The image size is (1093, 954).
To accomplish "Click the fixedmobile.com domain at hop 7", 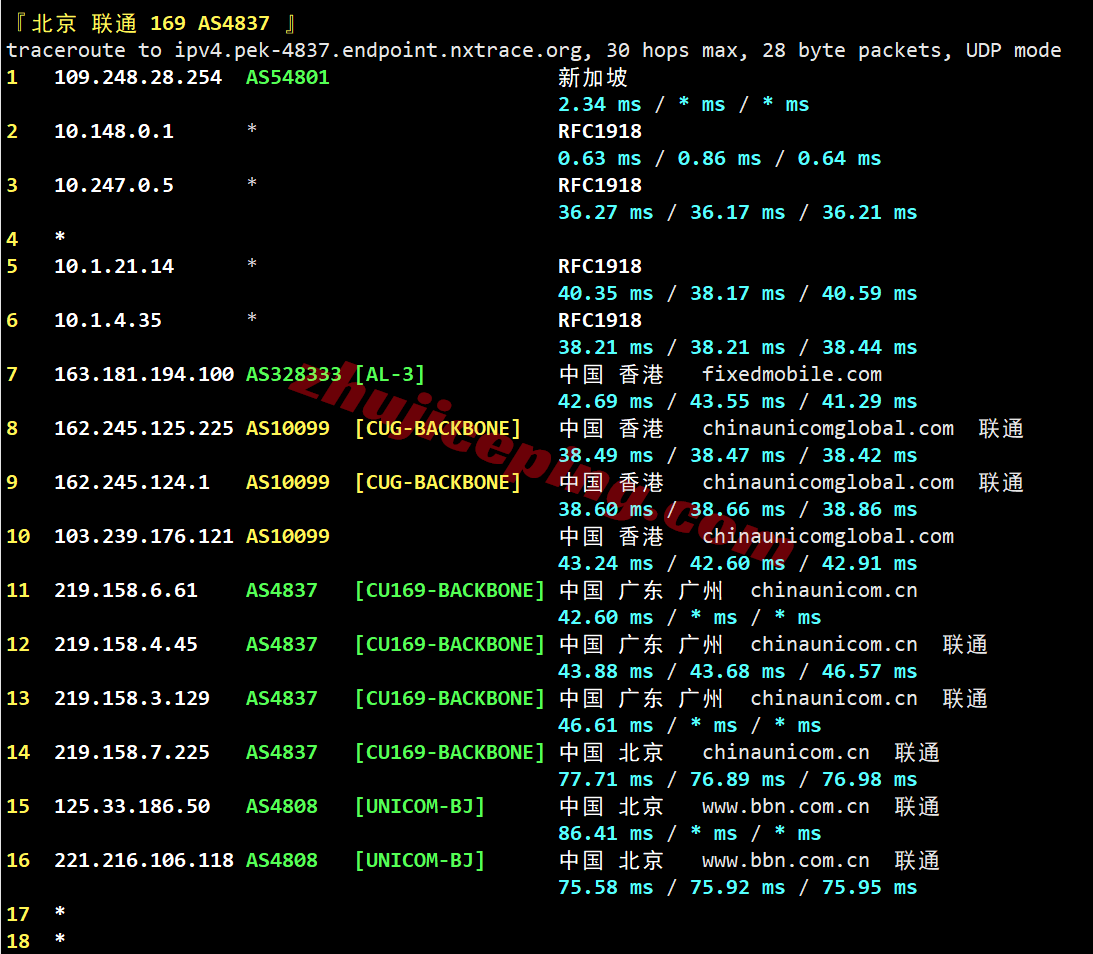I will point(792,374).
